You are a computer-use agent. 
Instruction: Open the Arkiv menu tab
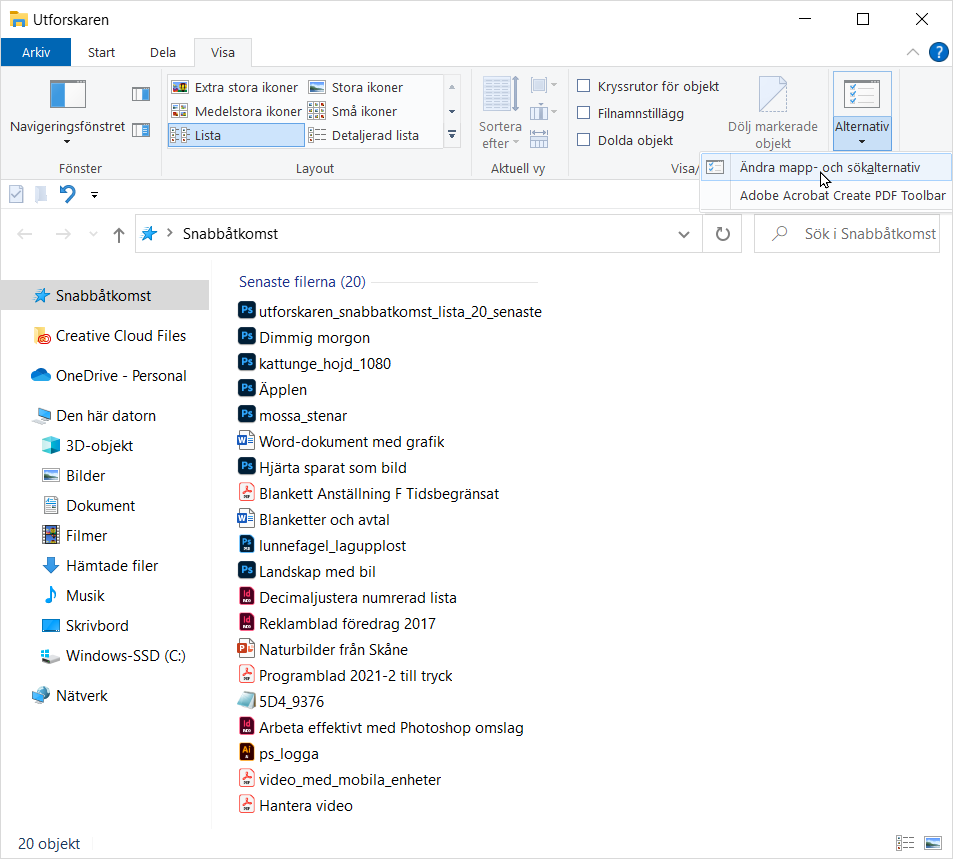36,53
